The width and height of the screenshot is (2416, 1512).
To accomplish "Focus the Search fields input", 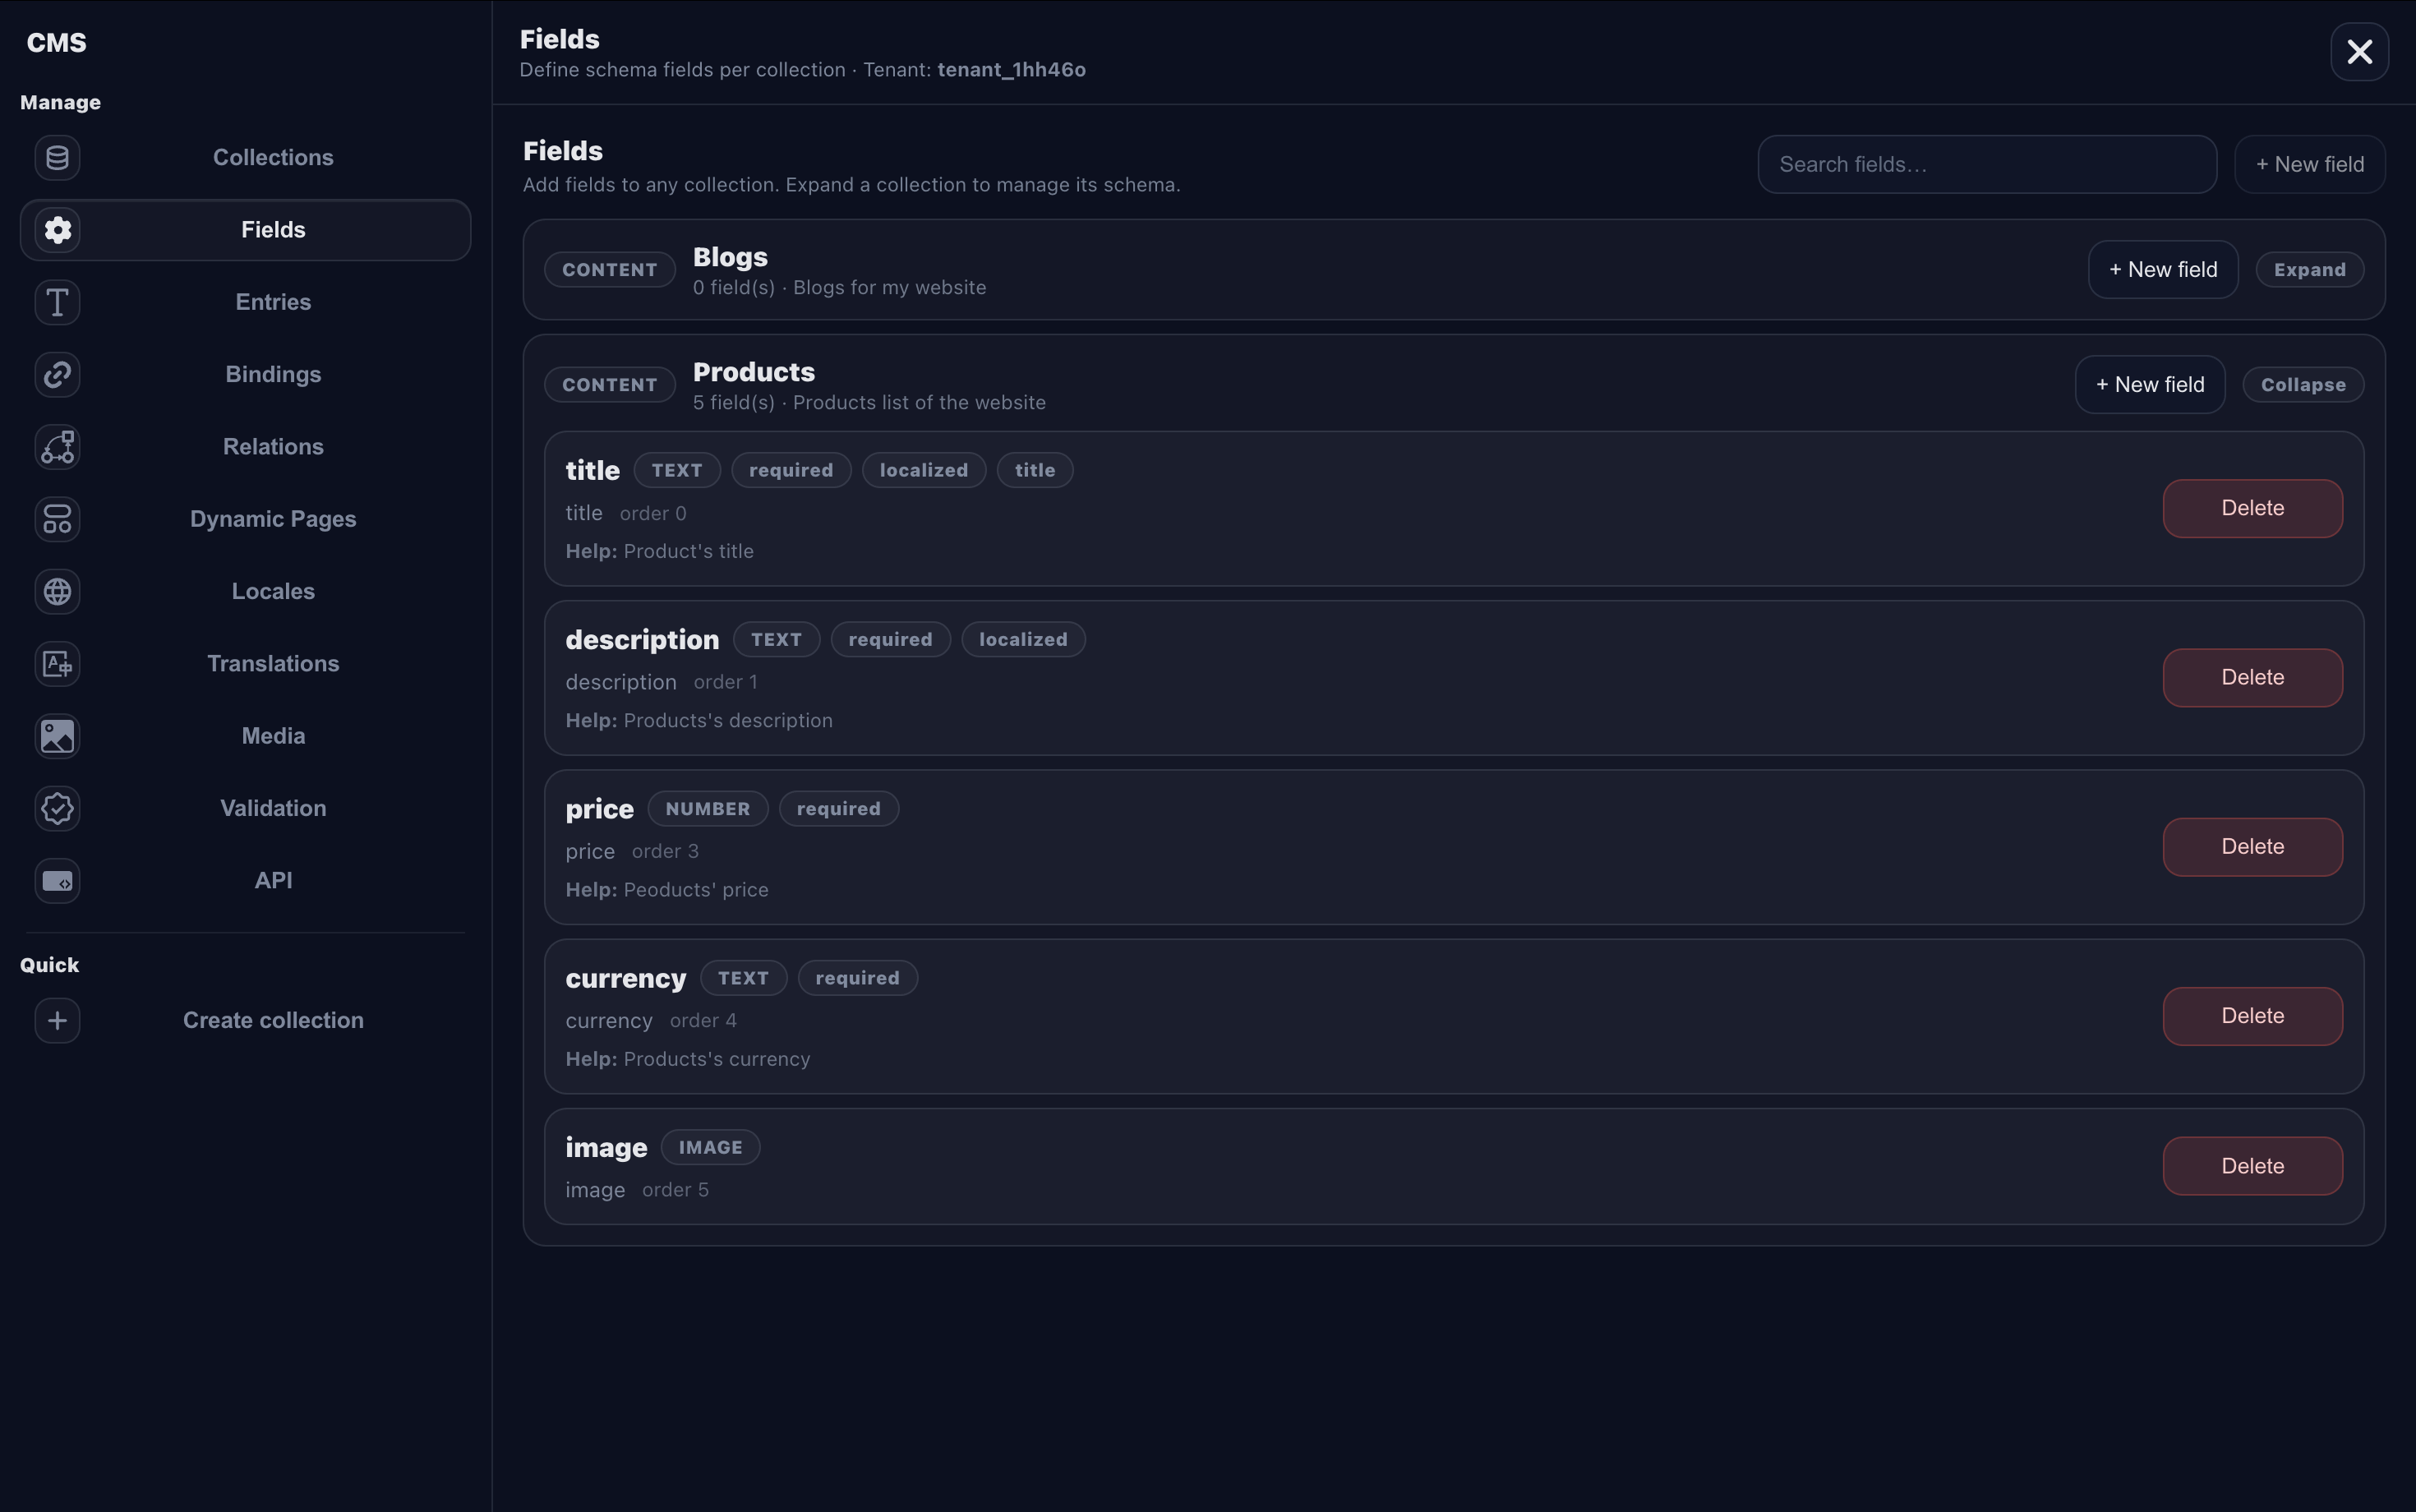I will point(1986,165).
